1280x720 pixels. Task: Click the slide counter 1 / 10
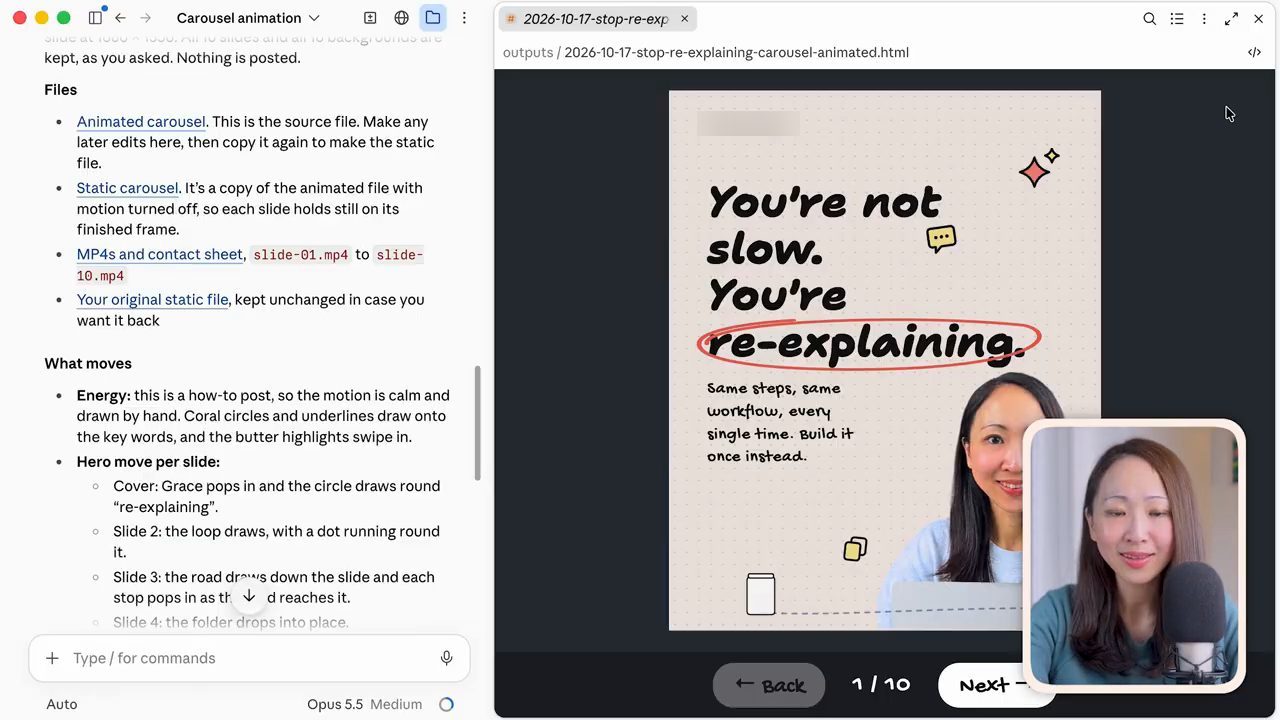click(881, 685)
